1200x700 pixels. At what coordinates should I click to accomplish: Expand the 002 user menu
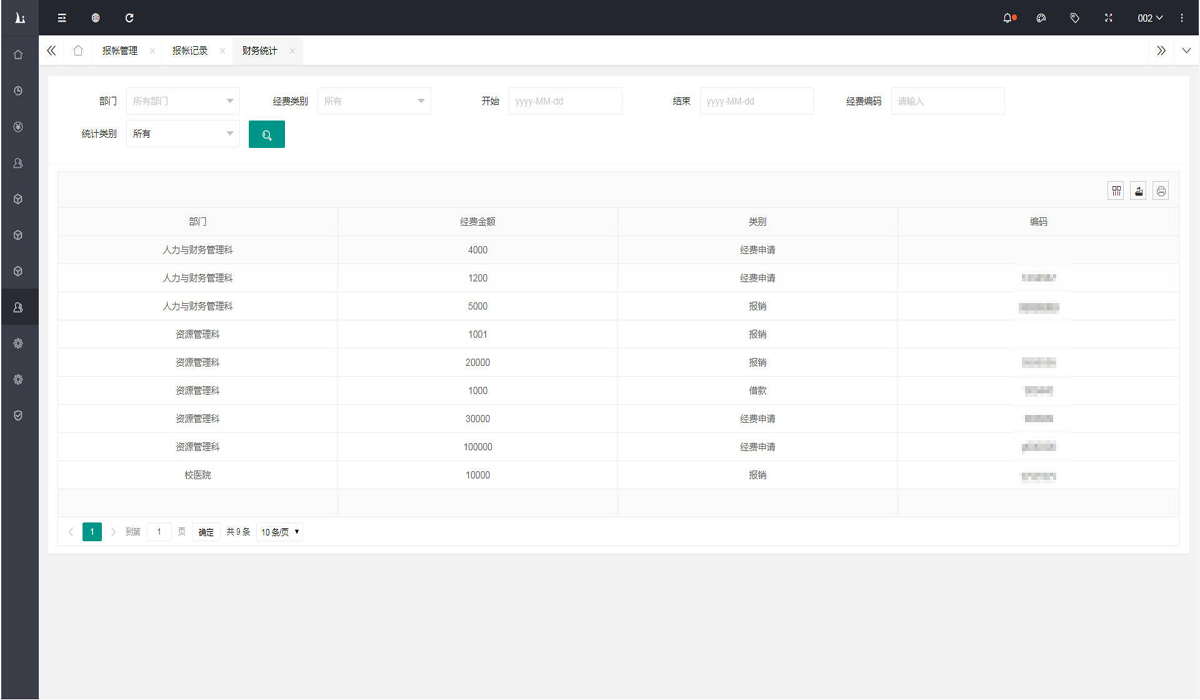[x=1150, y=18]
